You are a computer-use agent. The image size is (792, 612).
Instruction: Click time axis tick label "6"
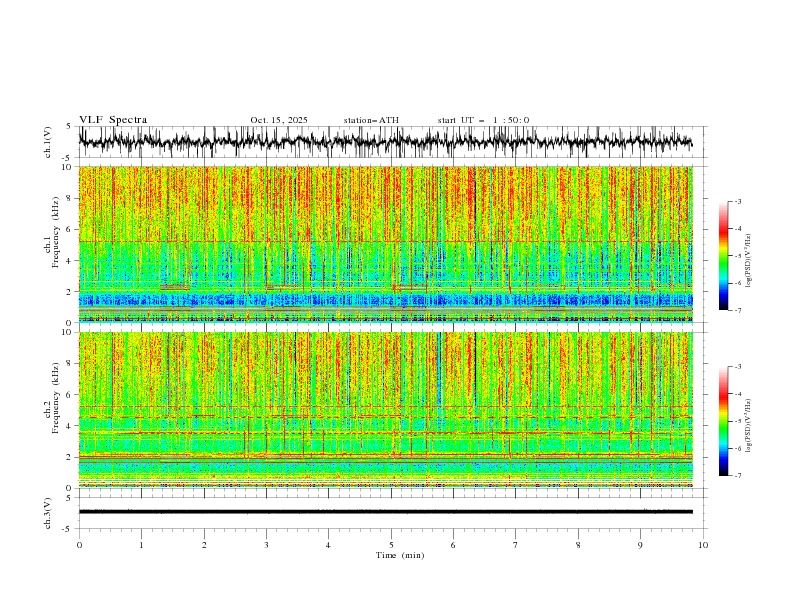453,545
